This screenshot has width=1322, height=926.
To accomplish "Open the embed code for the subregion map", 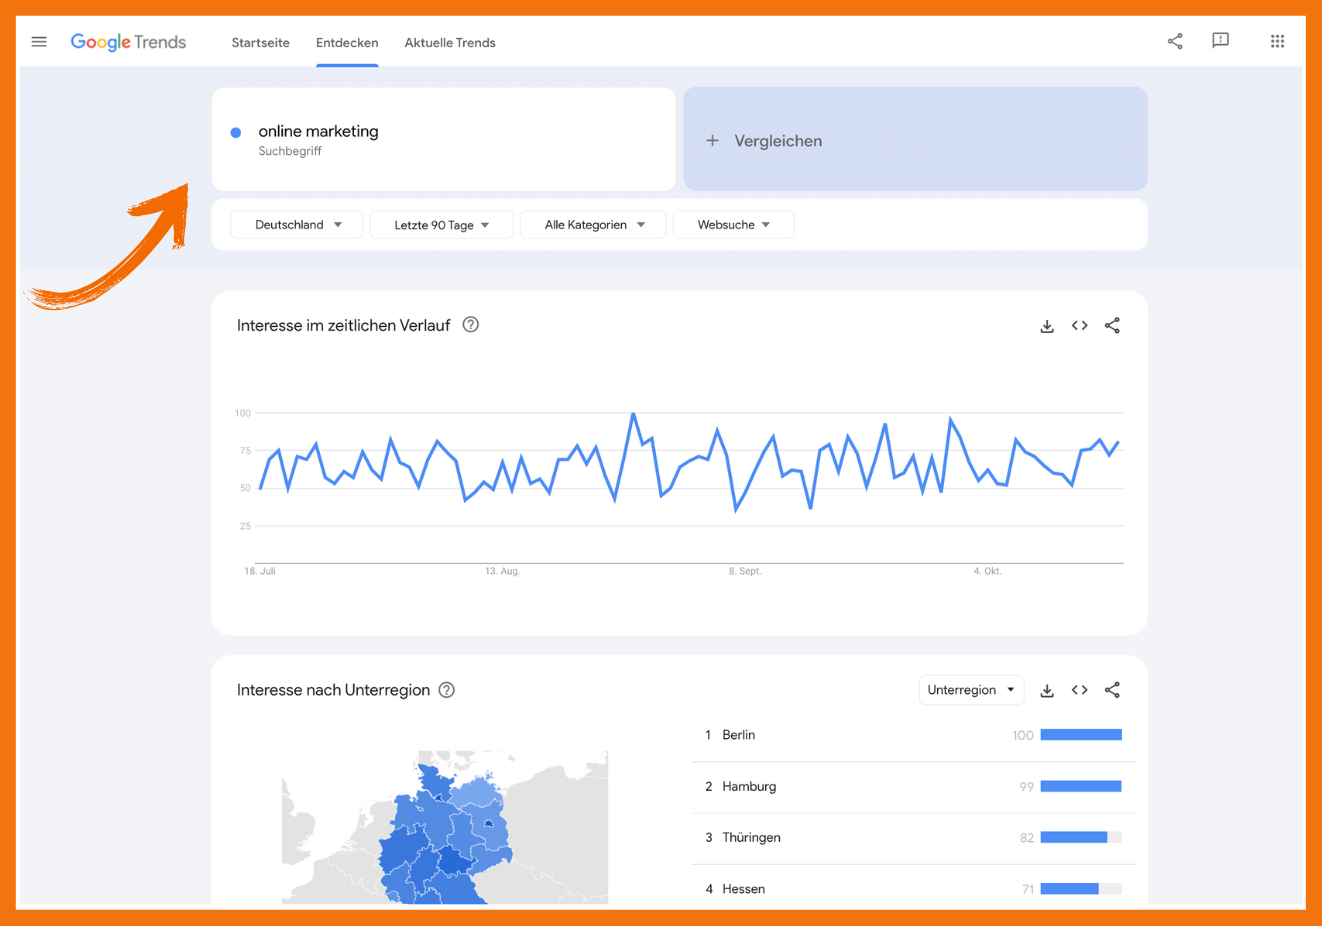I will click(1079, 690).
